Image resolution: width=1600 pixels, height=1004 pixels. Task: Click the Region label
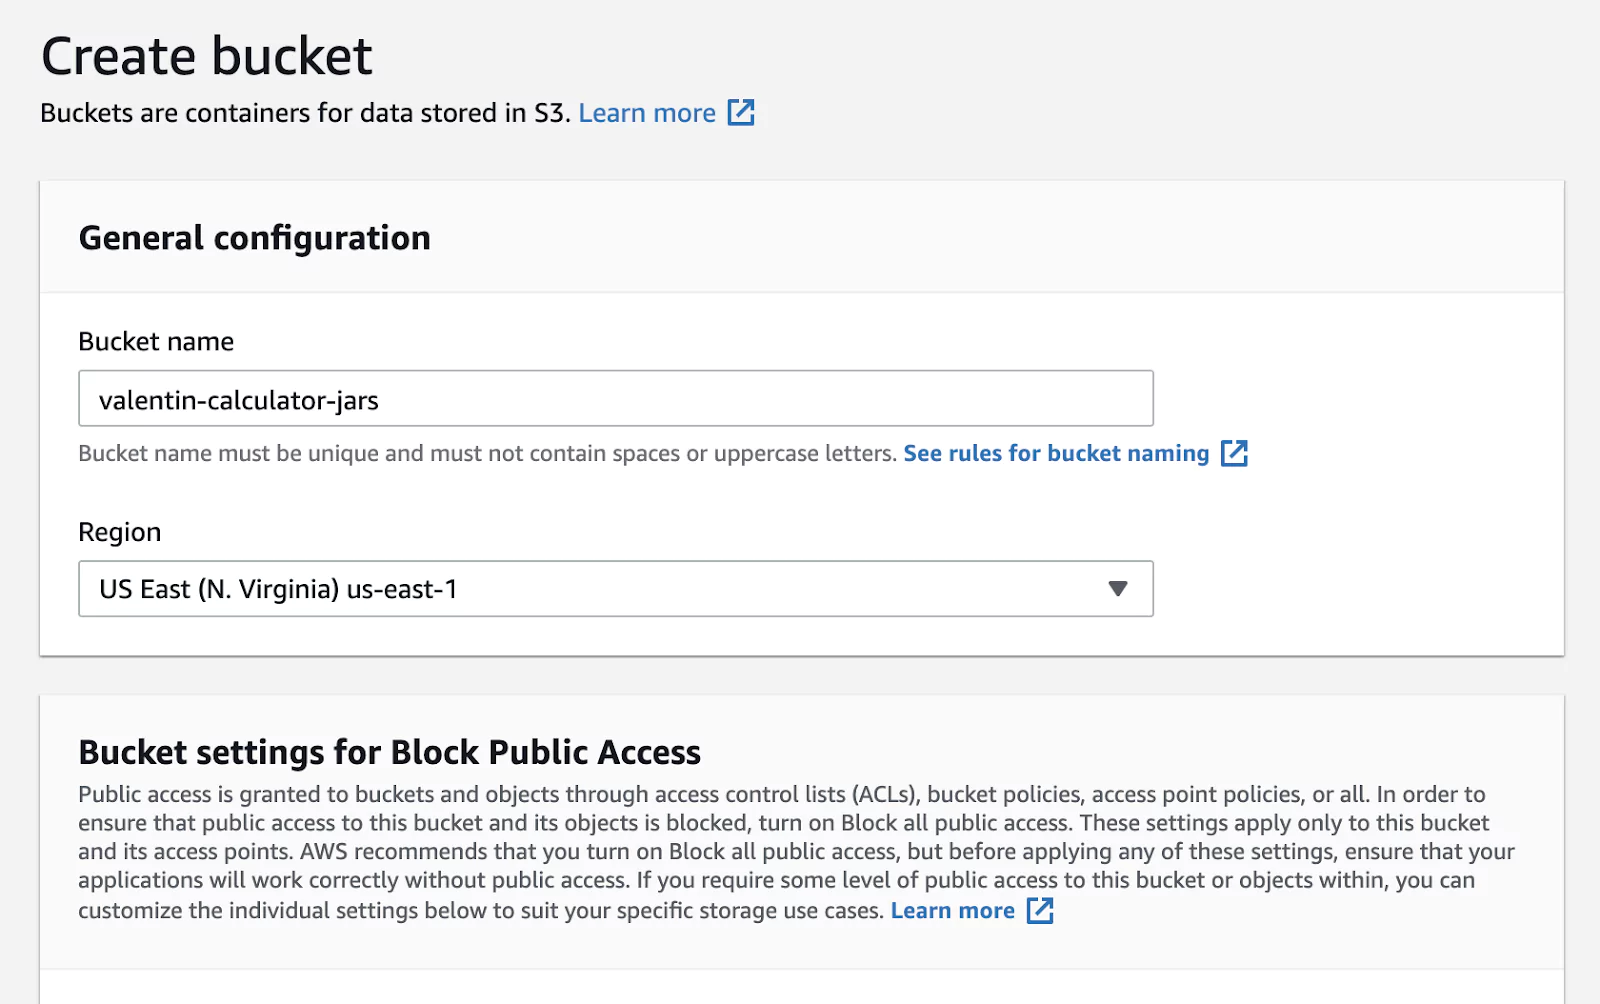point(120,532)
